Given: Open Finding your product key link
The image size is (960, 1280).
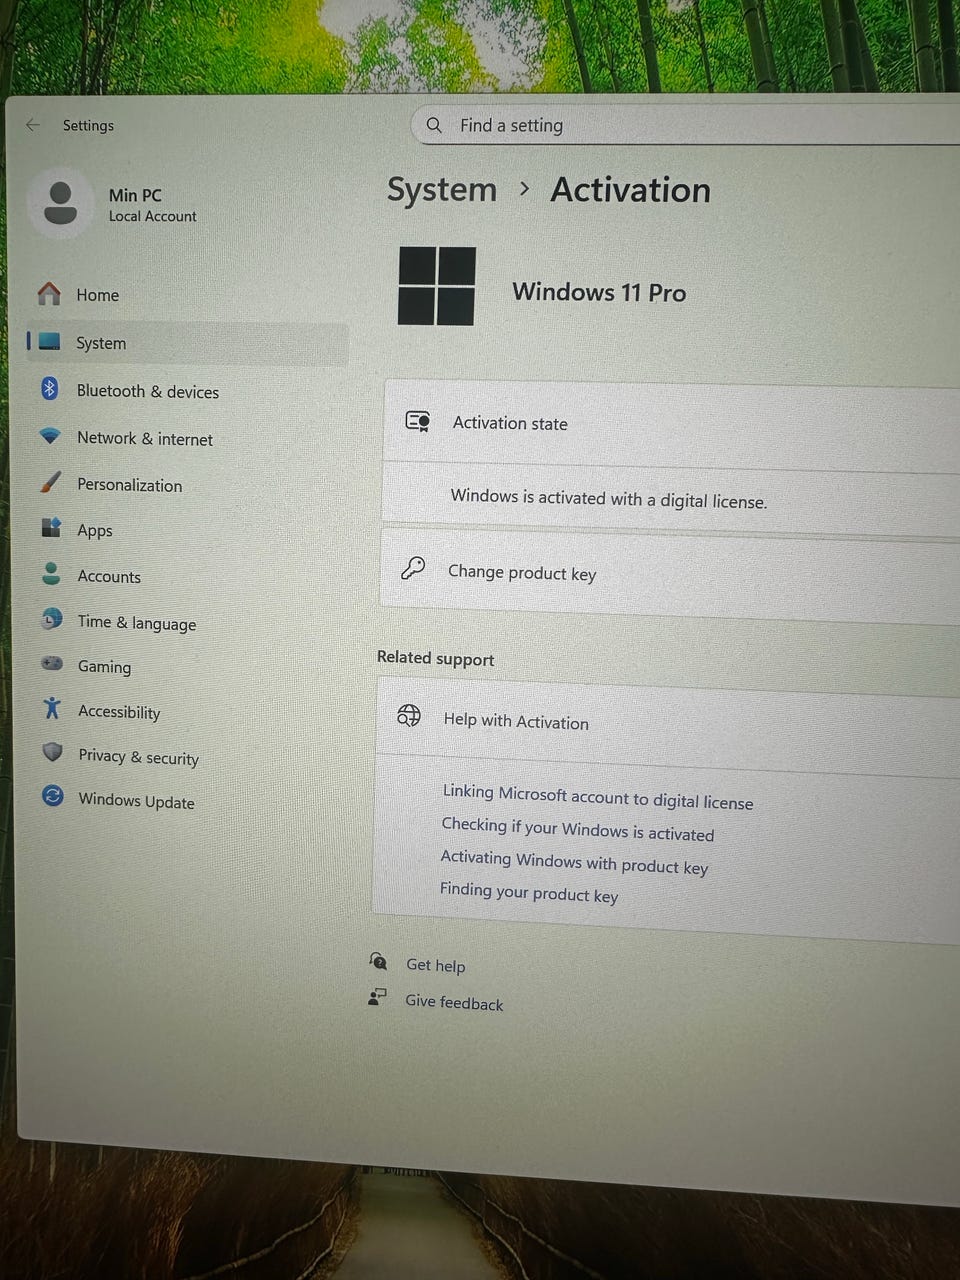Looking at the screenshot, I should [529, 892].
